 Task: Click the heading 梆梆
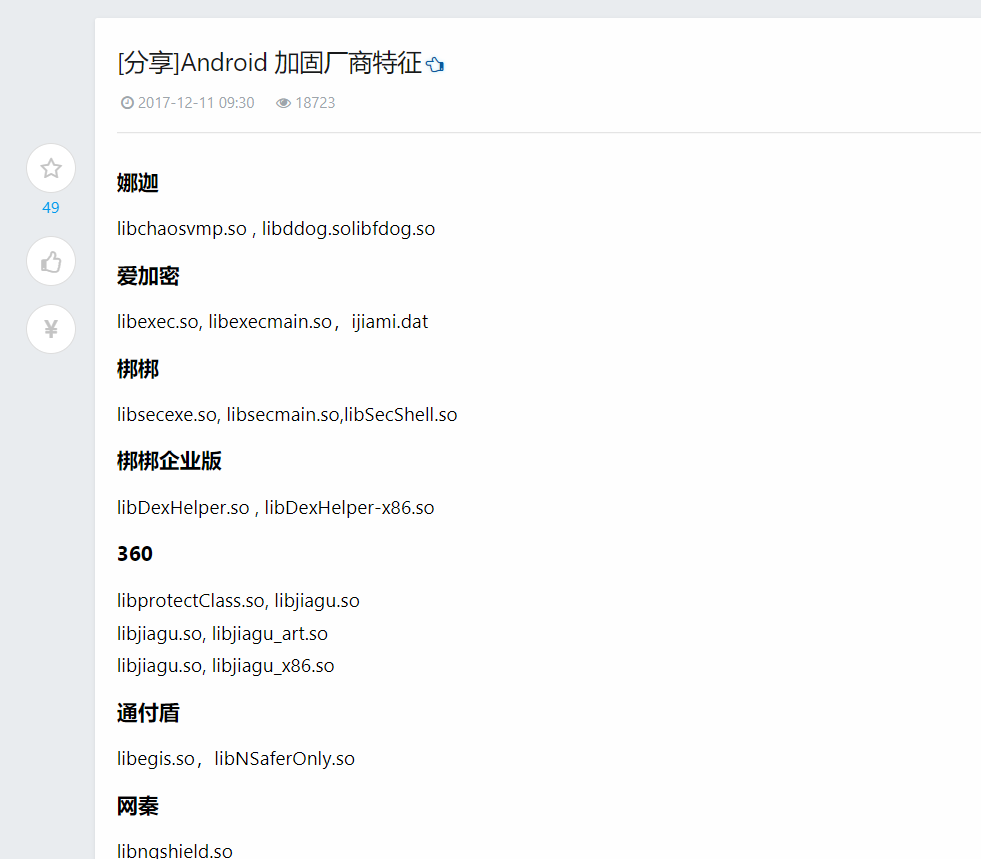[x=138, y=369]
